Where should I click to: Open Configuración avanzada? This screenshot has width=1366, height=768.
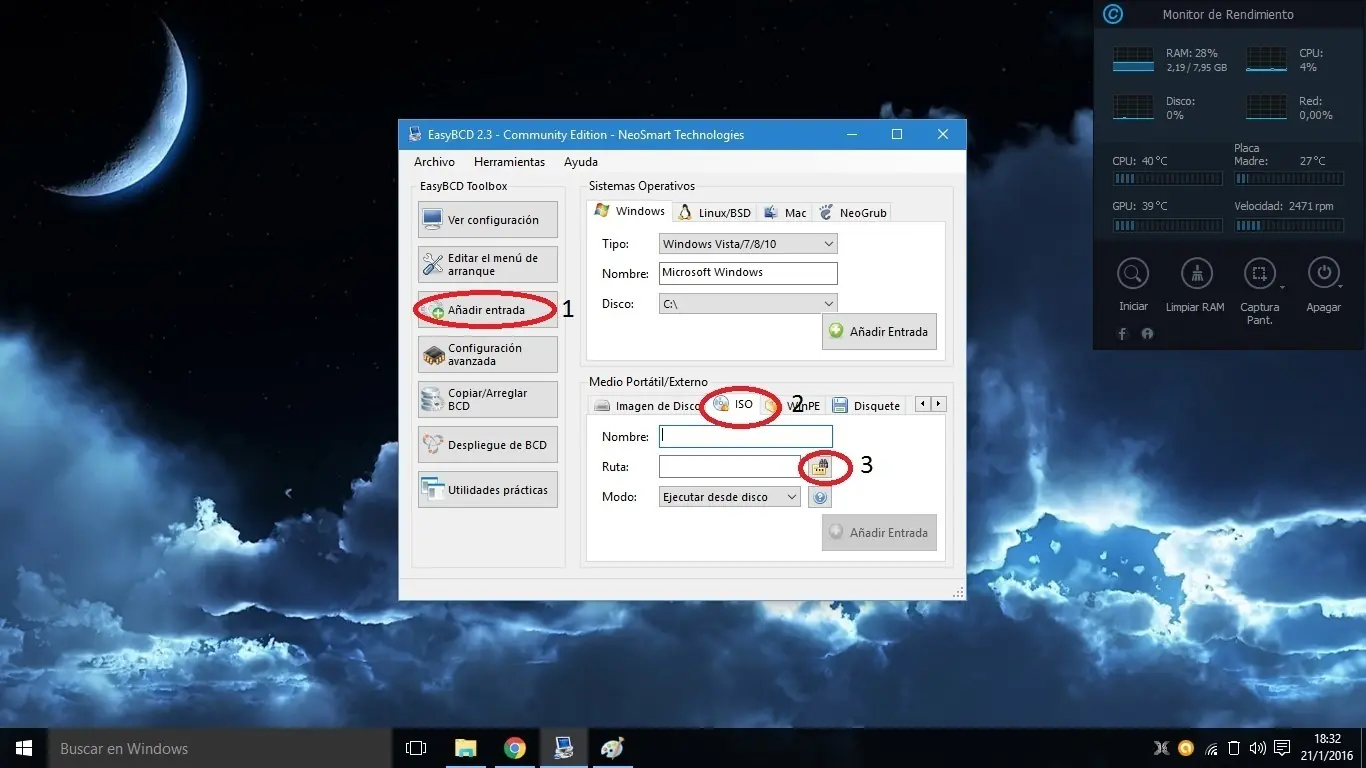488,355
